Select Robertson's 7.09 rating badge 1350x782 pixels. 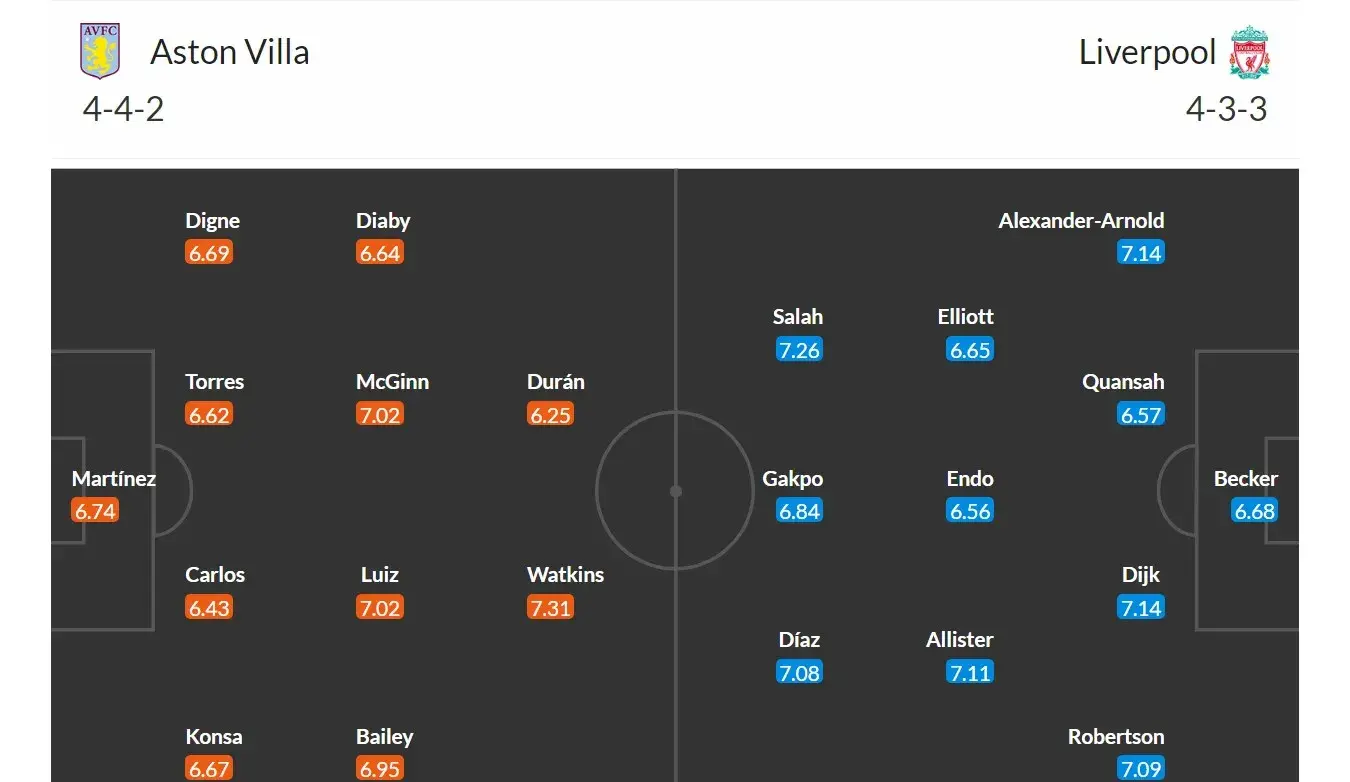point(1141,770)
